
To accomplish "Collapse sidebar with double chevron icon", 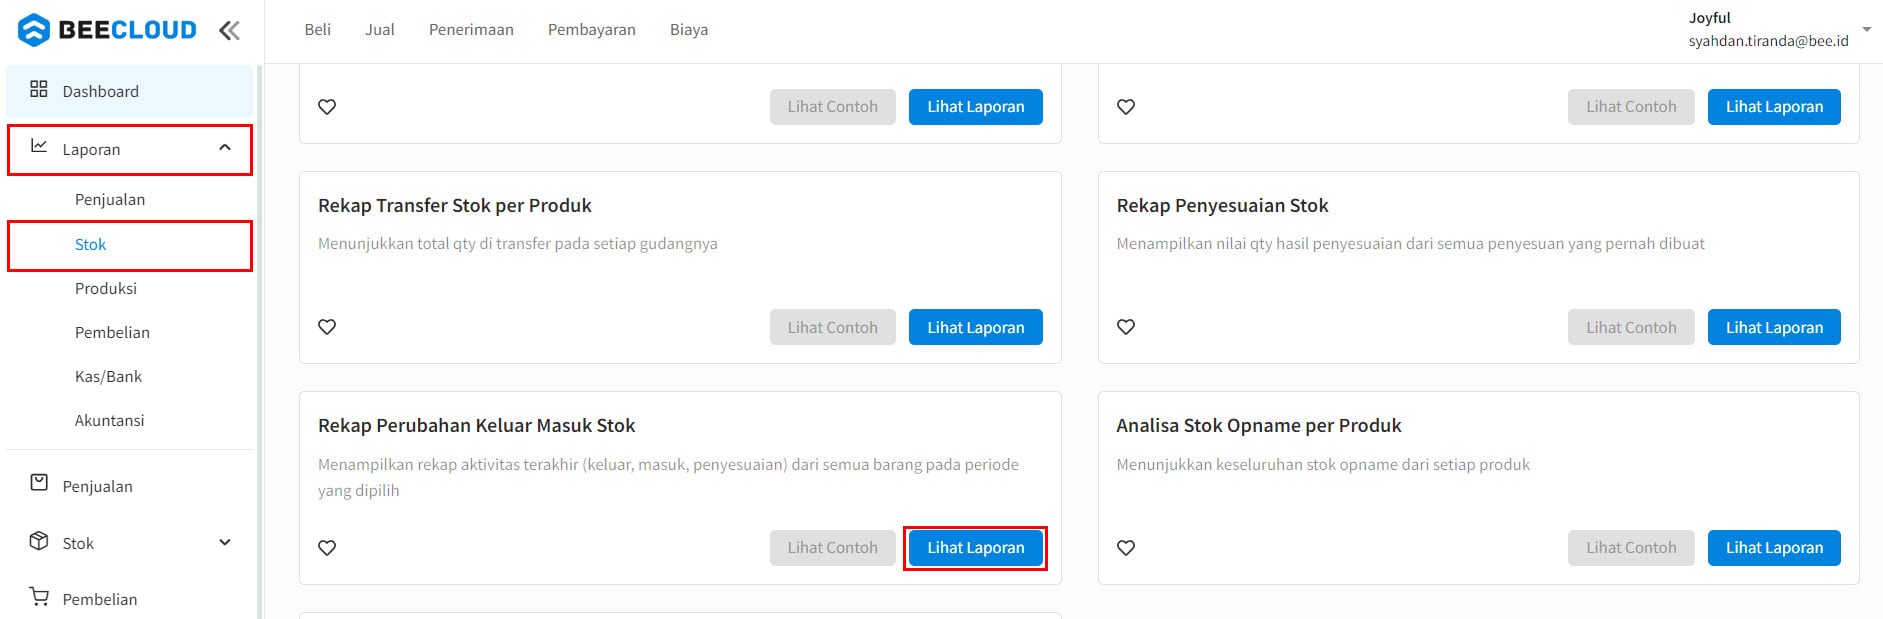I will pyautogui.click(x=229, y=30).
